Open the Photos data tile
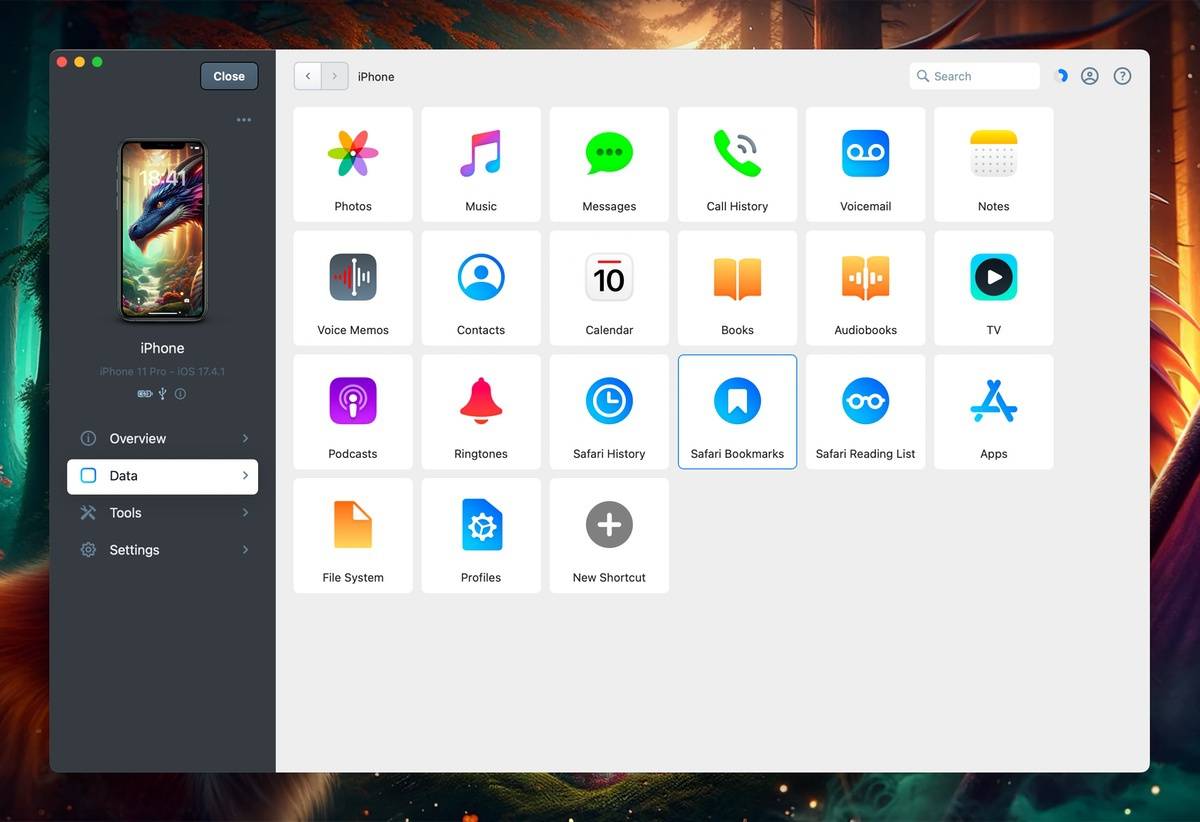 [x=353, y=164]
